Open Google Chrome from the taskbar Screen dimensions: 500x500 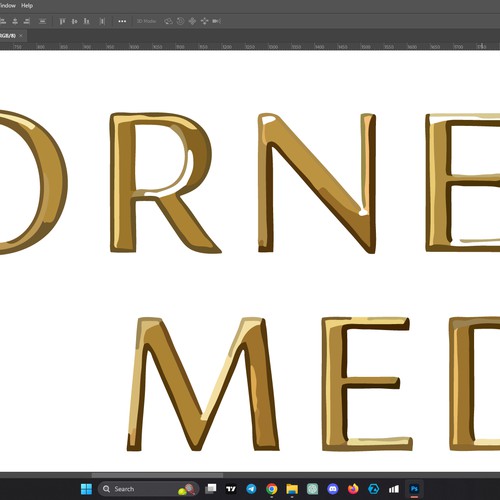272,489
